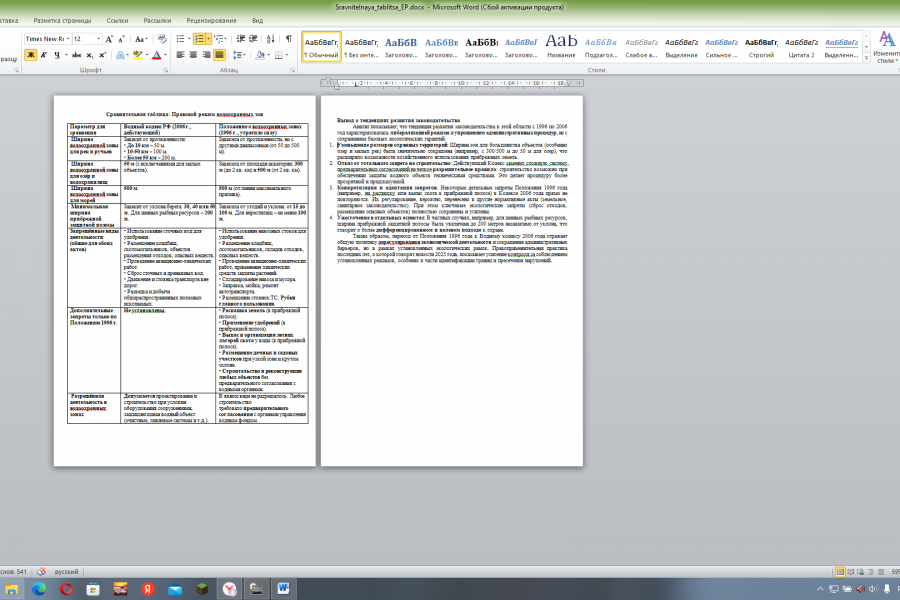Screen dimensions: 900x600
Task: Toggle italic formatting (К)
Action: coord(44,55)
